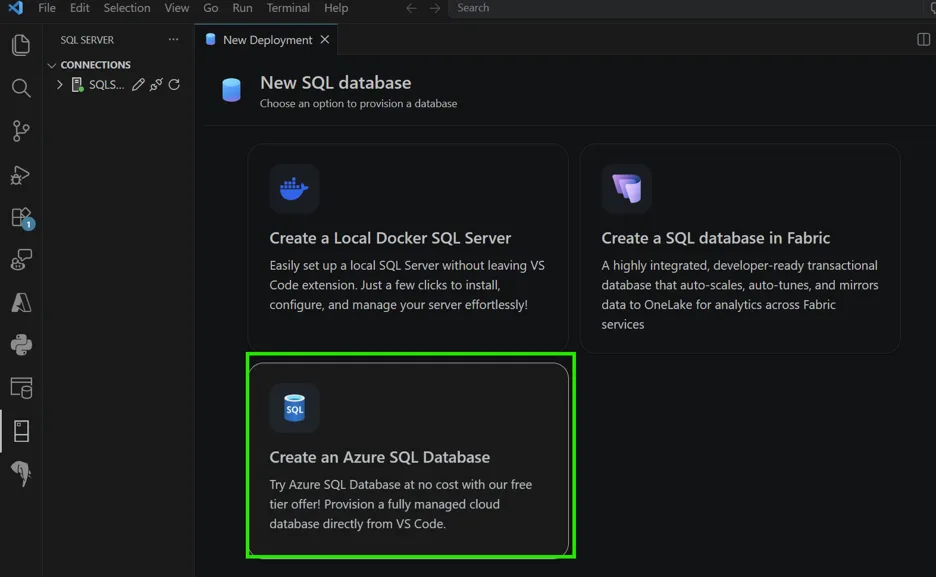
Task: Select the New Deployment tab
Action: pos(266,39)
